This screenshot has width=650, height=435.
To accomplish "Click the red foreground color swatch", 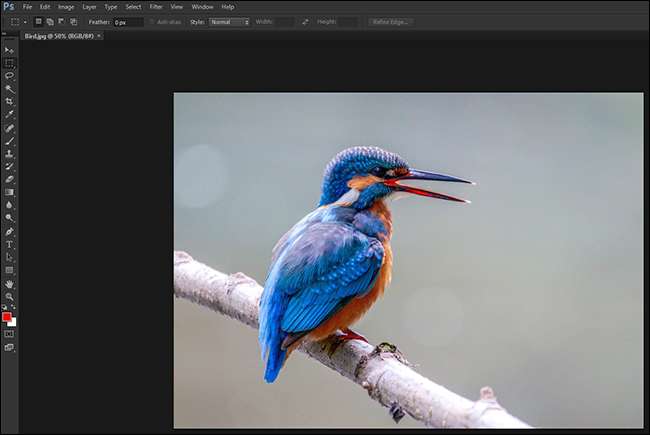I will tap(7, 316).
